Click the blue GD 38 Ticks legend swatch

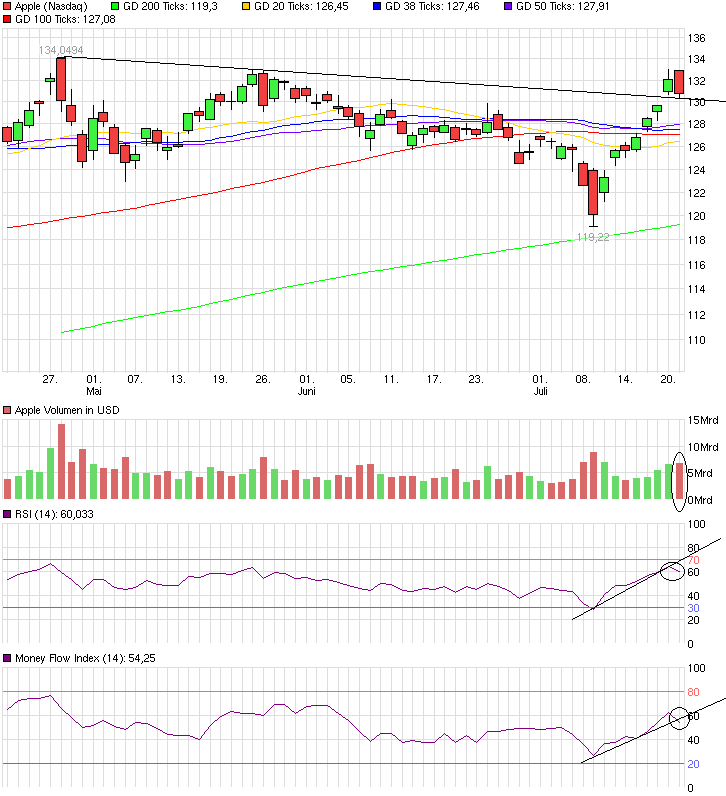pyautogui.click(x=377, y=7)
